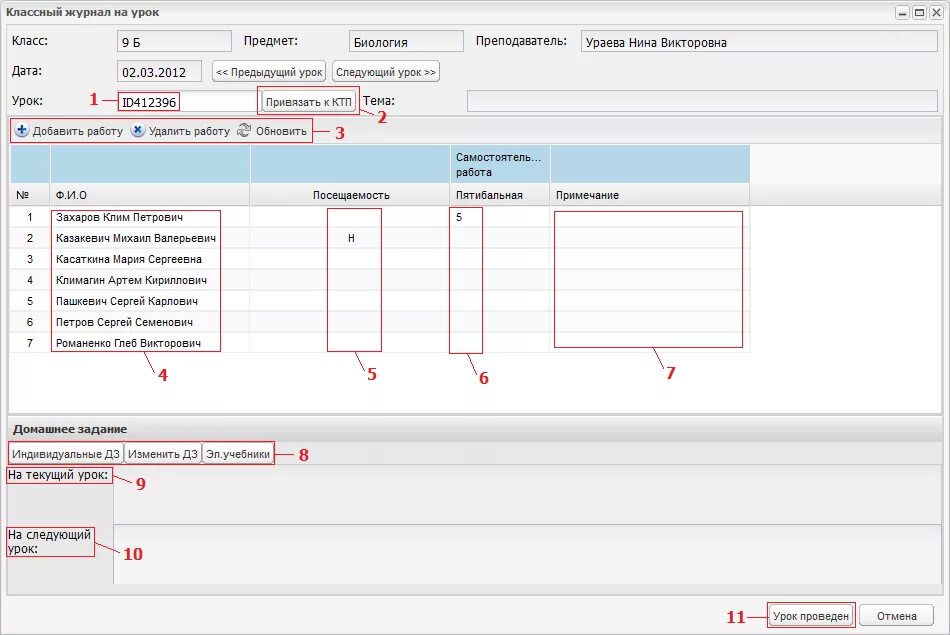Confirm with Урок проведен button
The height and width of the screenshot is (635, 950).
point(811,616)
